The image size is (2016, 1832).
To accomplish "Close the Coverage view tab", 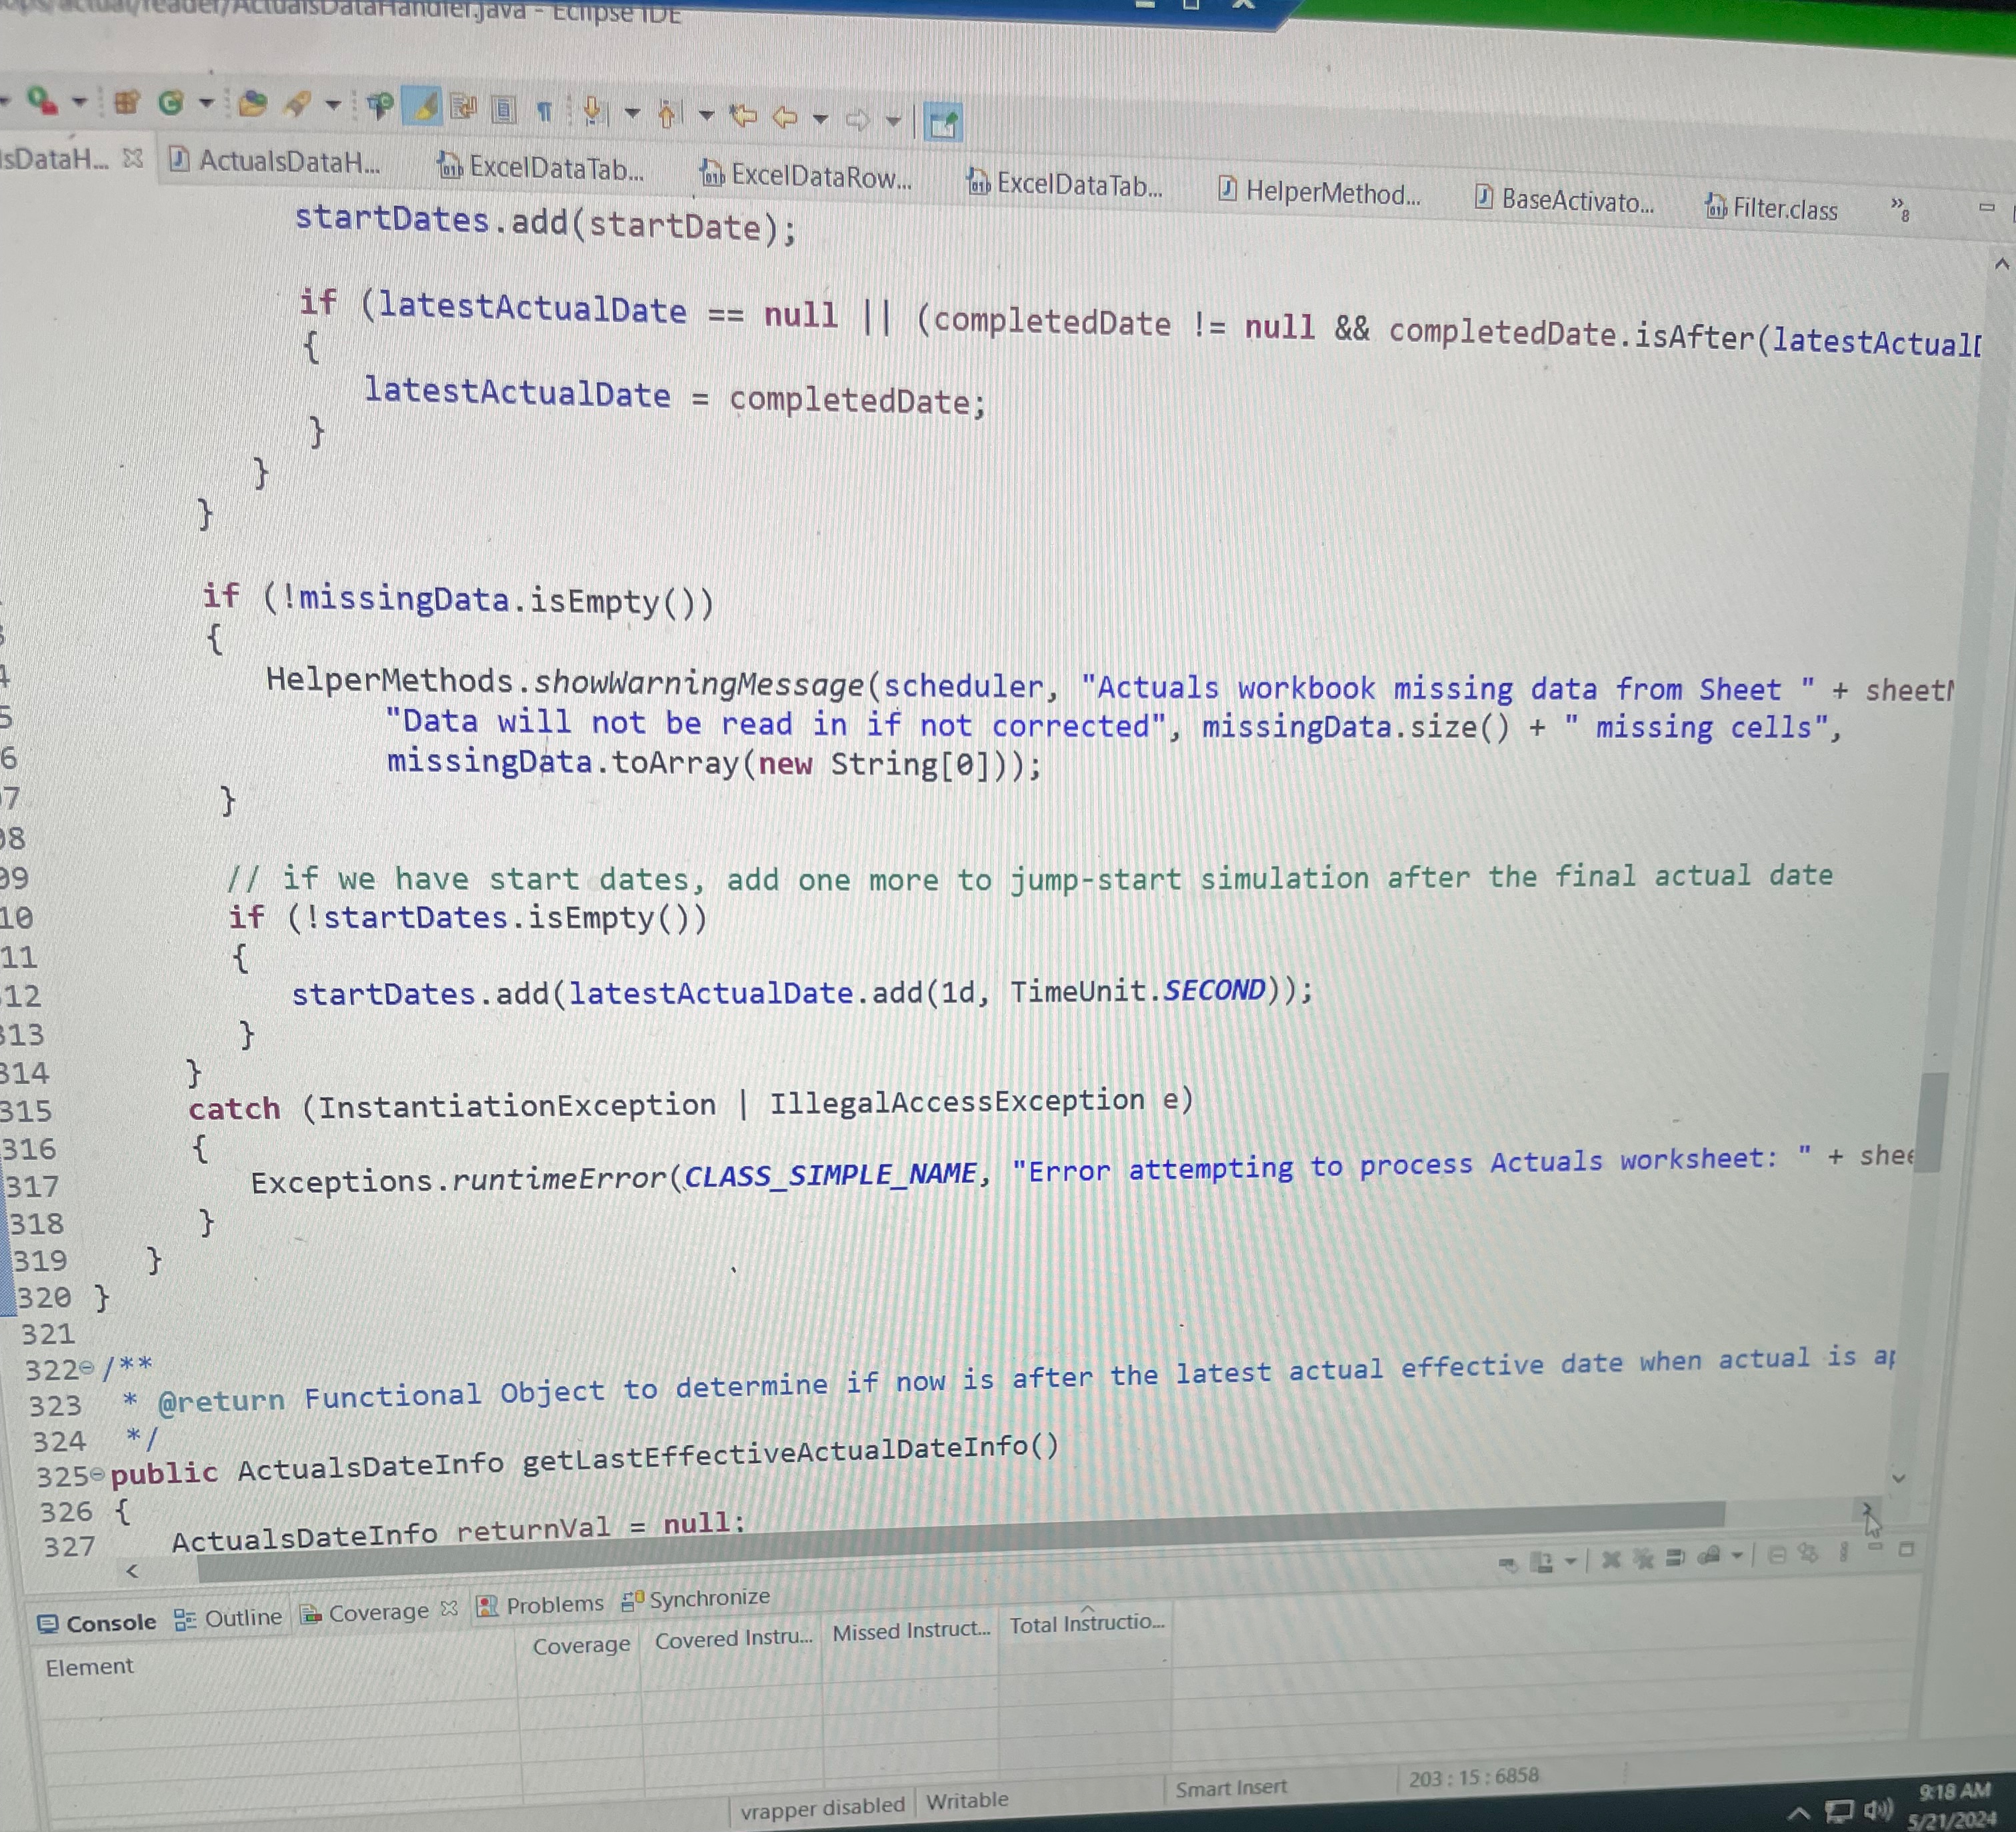I will pyautogui.click(x=449, y=1608).
